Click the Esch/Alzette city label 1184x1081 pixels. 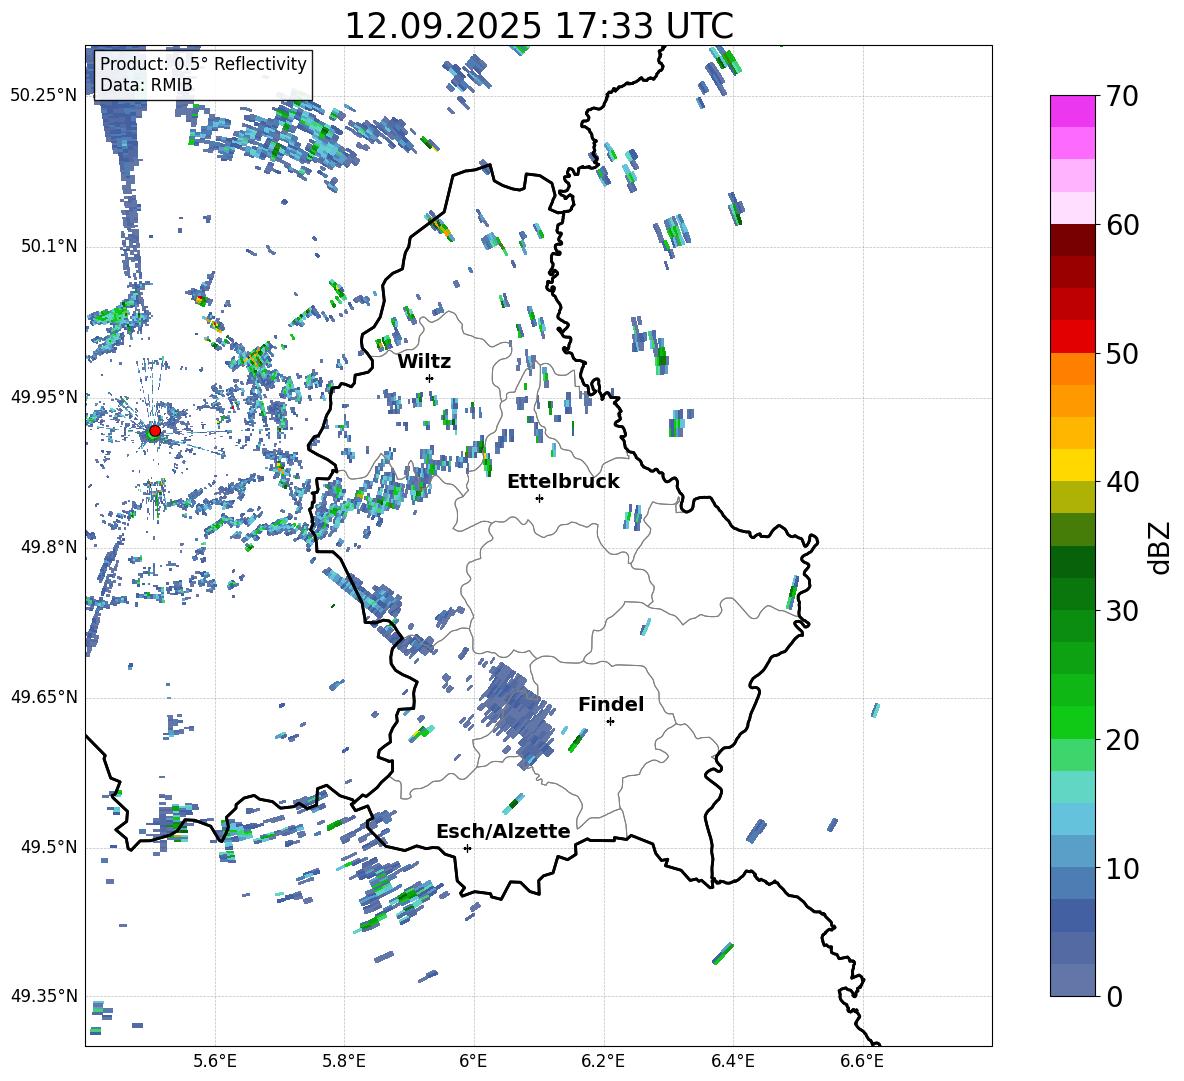(x=503, y=831)
